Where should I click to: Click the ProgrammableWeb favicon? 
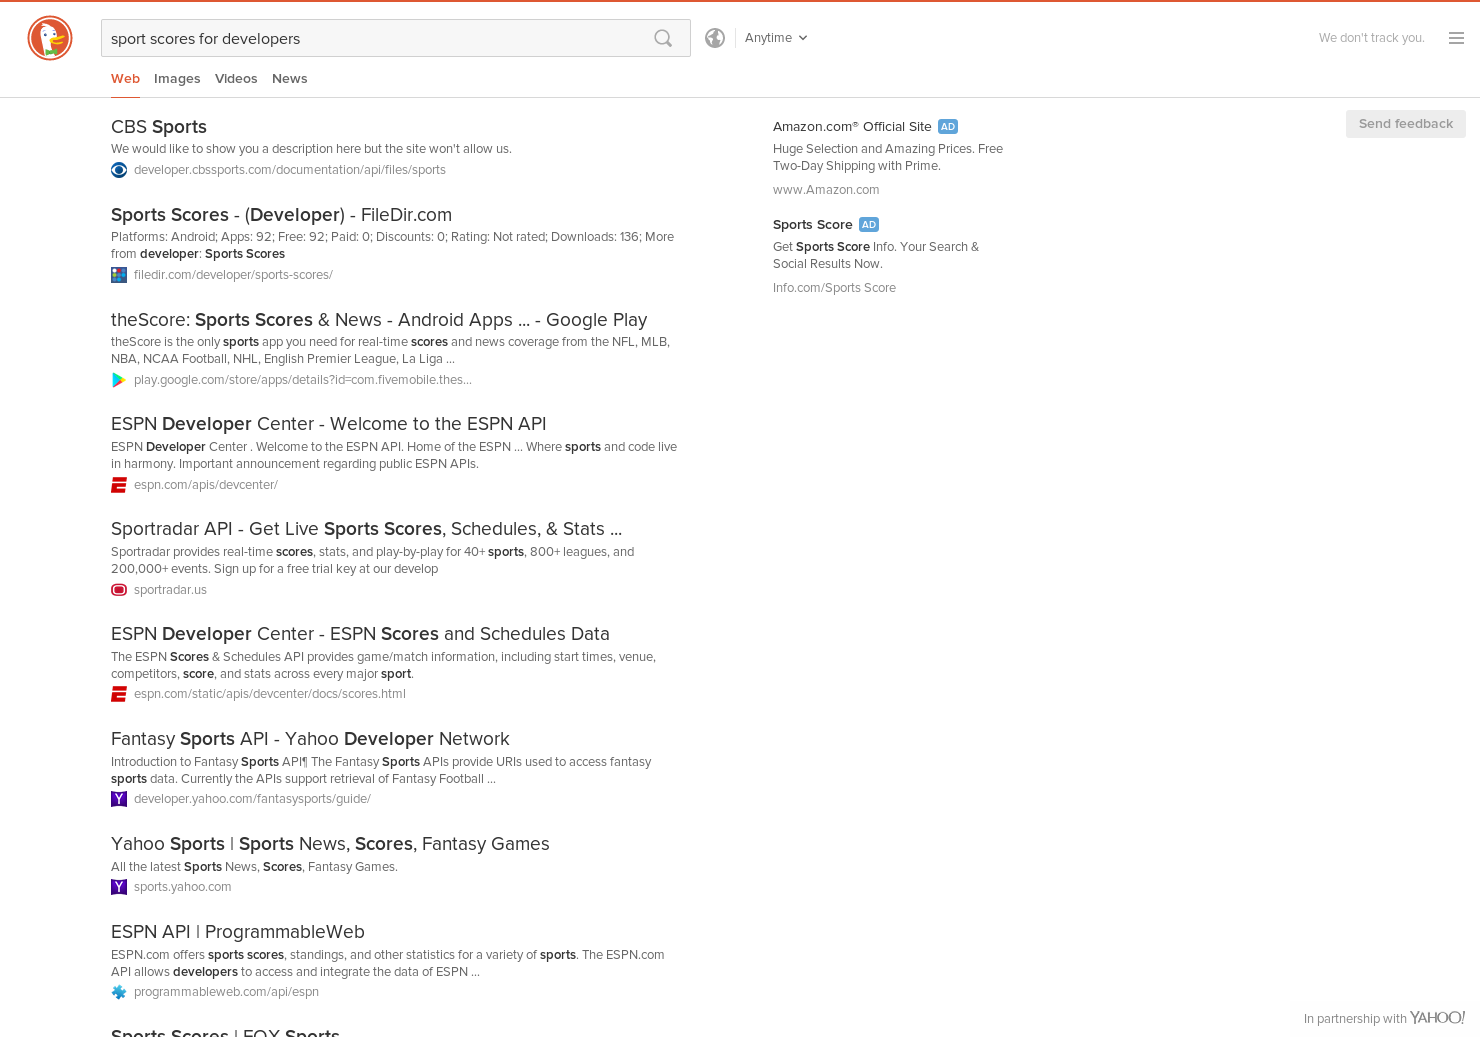(119, 992)
